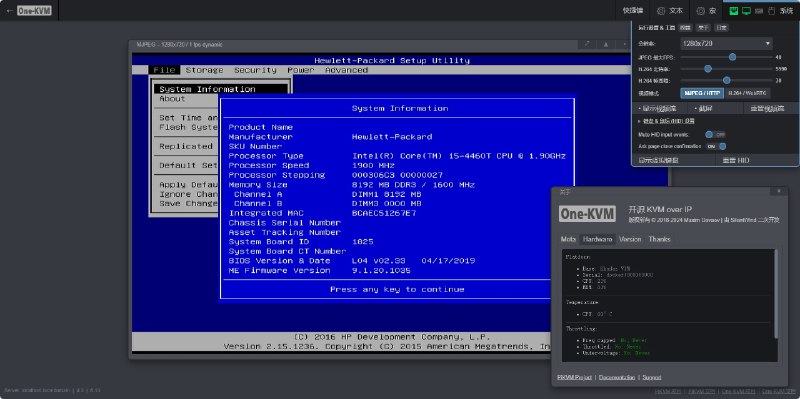Click the circular icon beside 文本
The width and height of the screenshot is (800, 399).
[661, 11]
